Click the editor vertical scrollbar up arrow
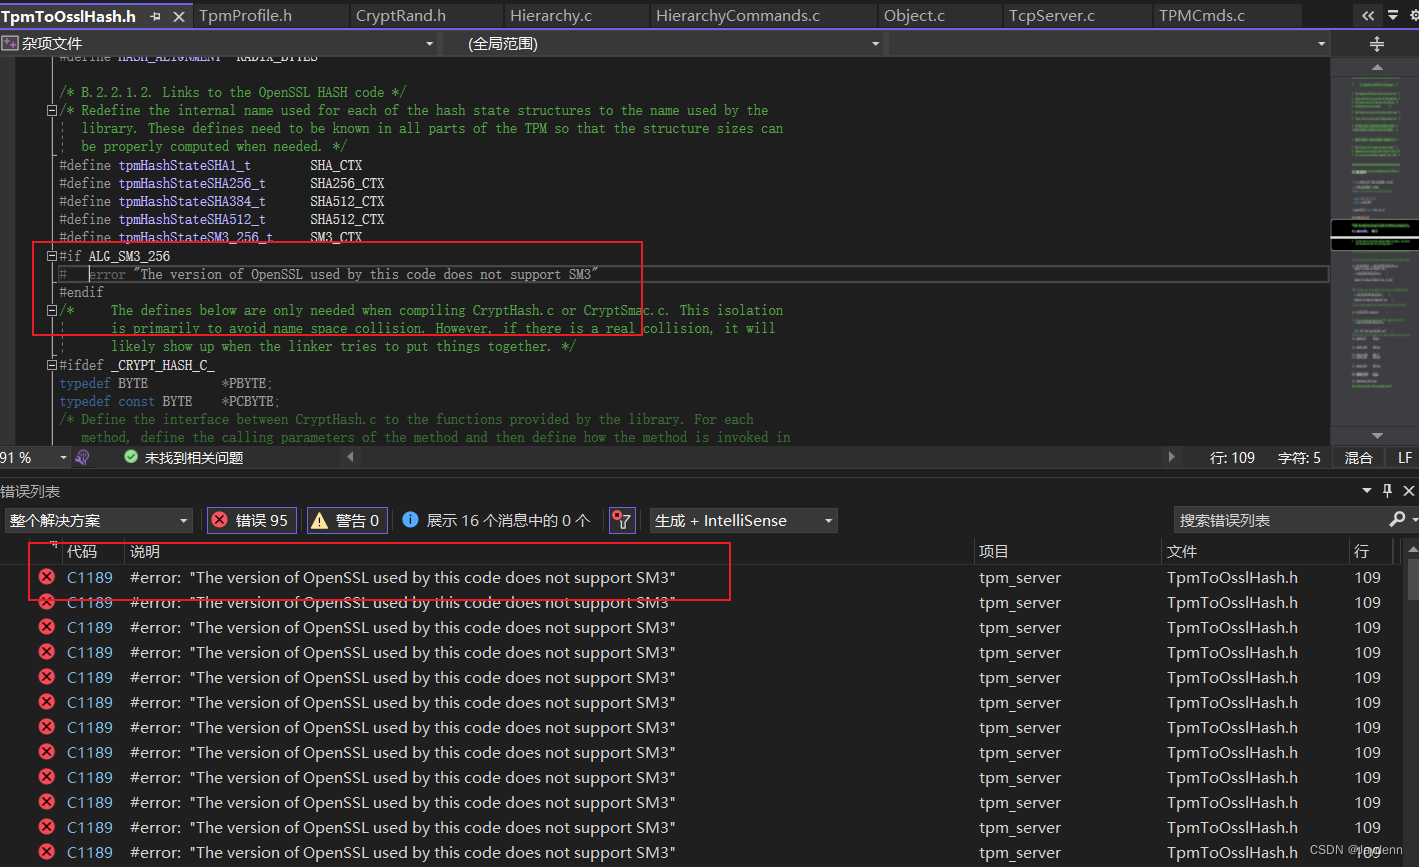1419x867 pixels. (1377, 67)
